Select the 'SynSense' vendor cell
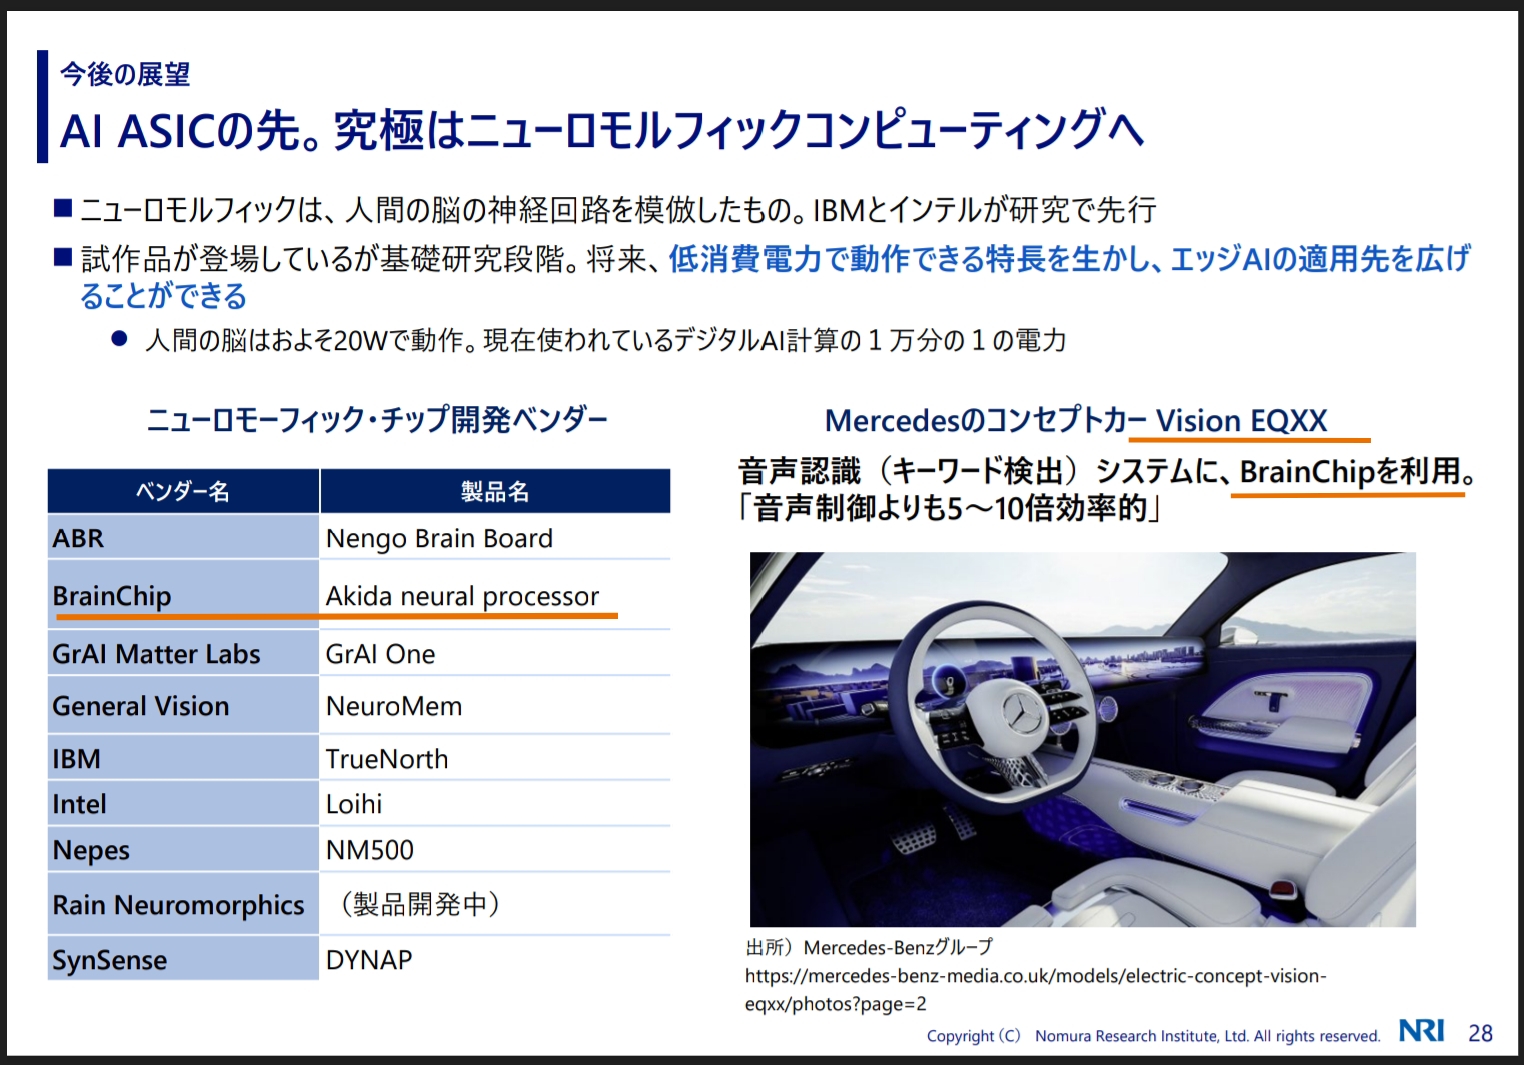 pyautogui.click(x=183, y=959)
